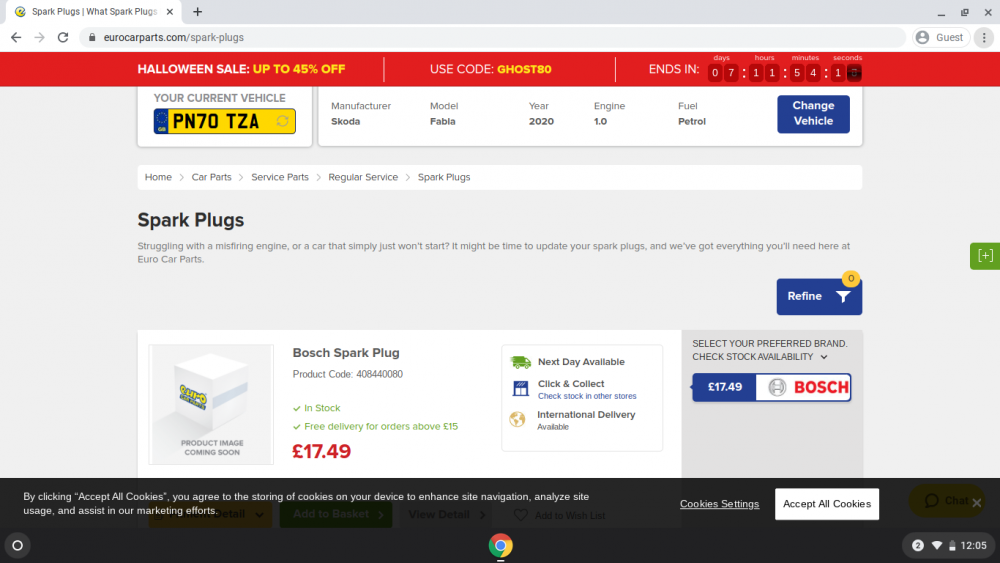Open Service Parts breadcrumb link

[280, 177]
